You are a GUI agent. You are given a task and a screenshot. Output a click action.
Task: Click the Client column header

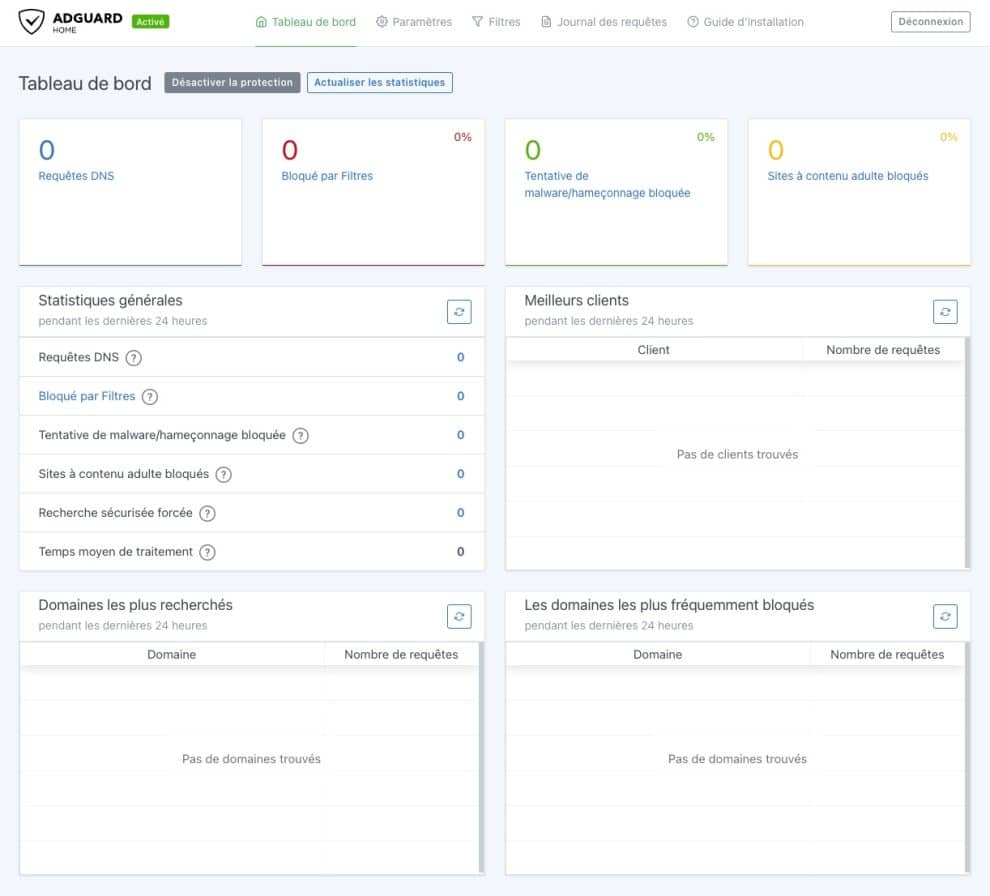click(655, 350)
